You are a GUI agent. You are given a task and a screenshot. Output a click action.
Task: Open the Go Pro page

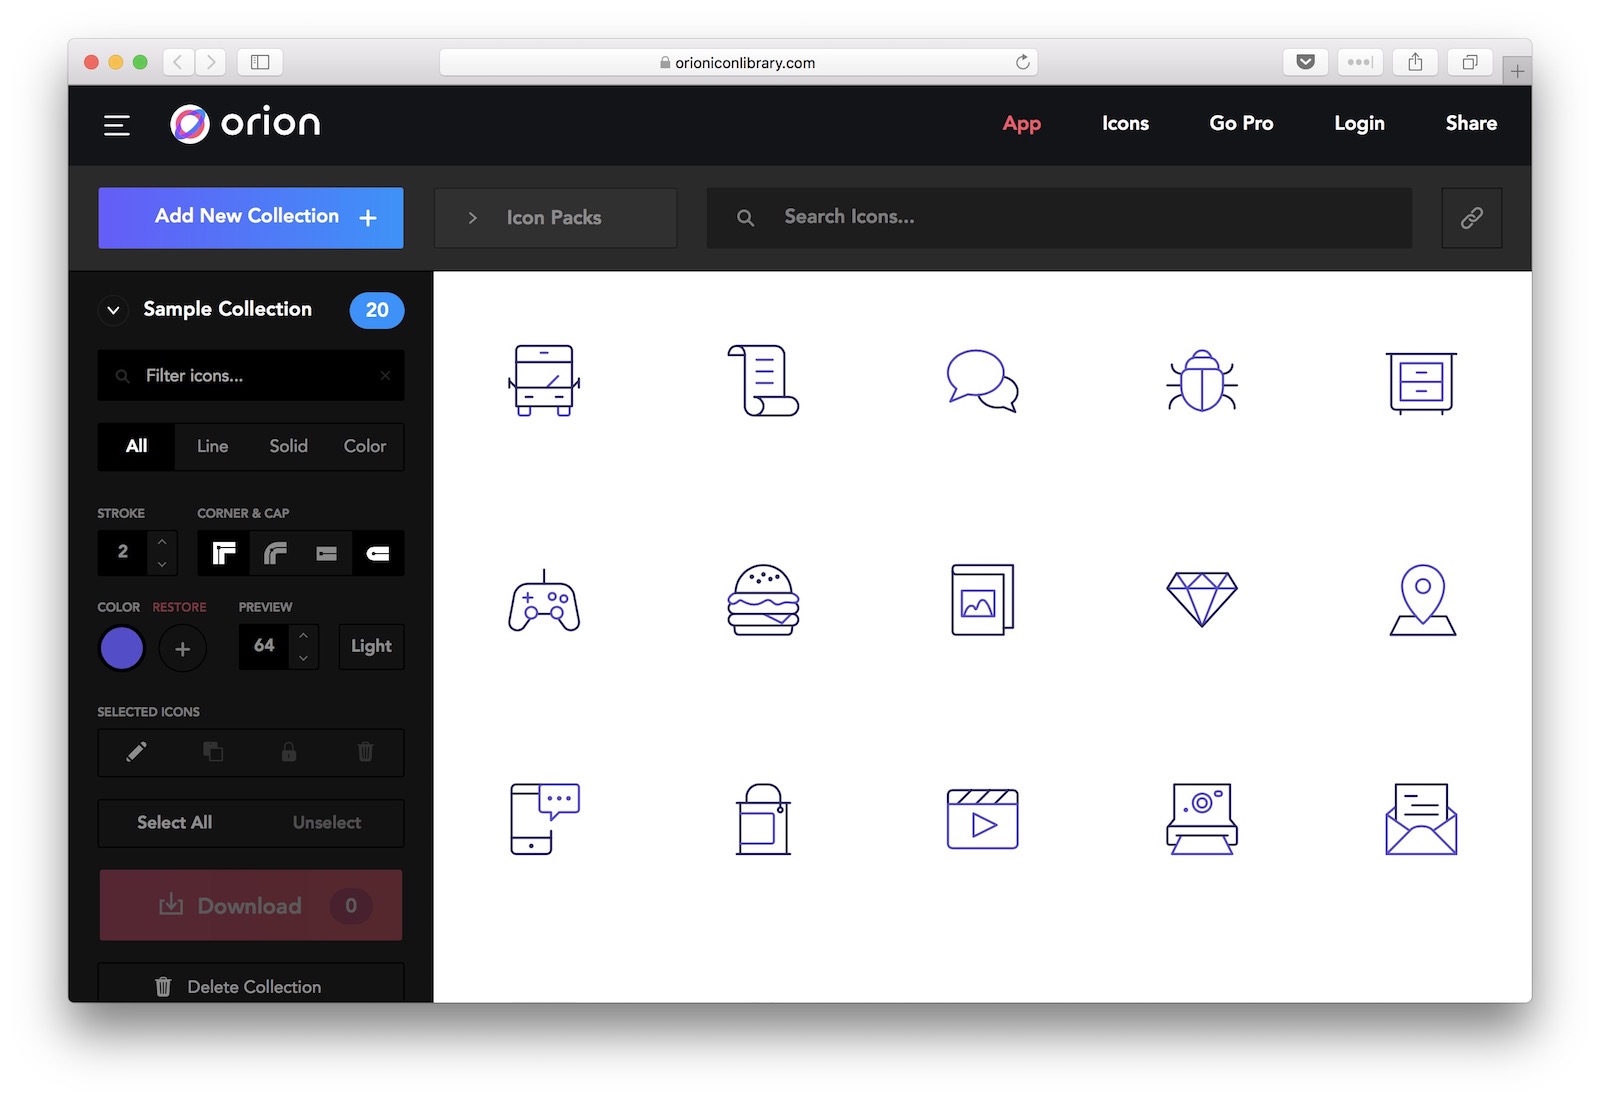pos(1241,123)
